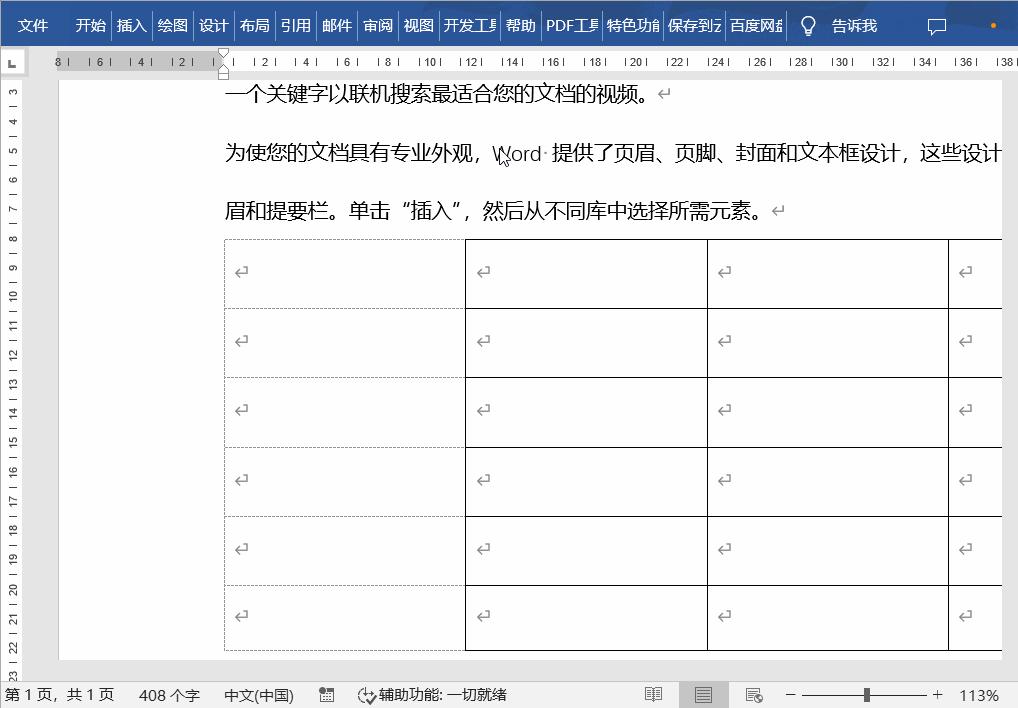Open the 特色功能 ribbon tab
Screen dimensions: 1018x708
(633, 25)
